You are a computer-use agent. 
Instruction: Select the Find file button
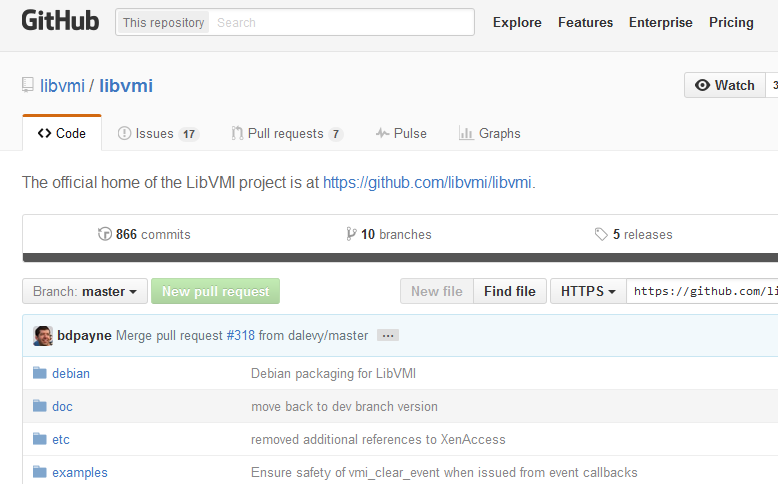click(x=510, y=291)
